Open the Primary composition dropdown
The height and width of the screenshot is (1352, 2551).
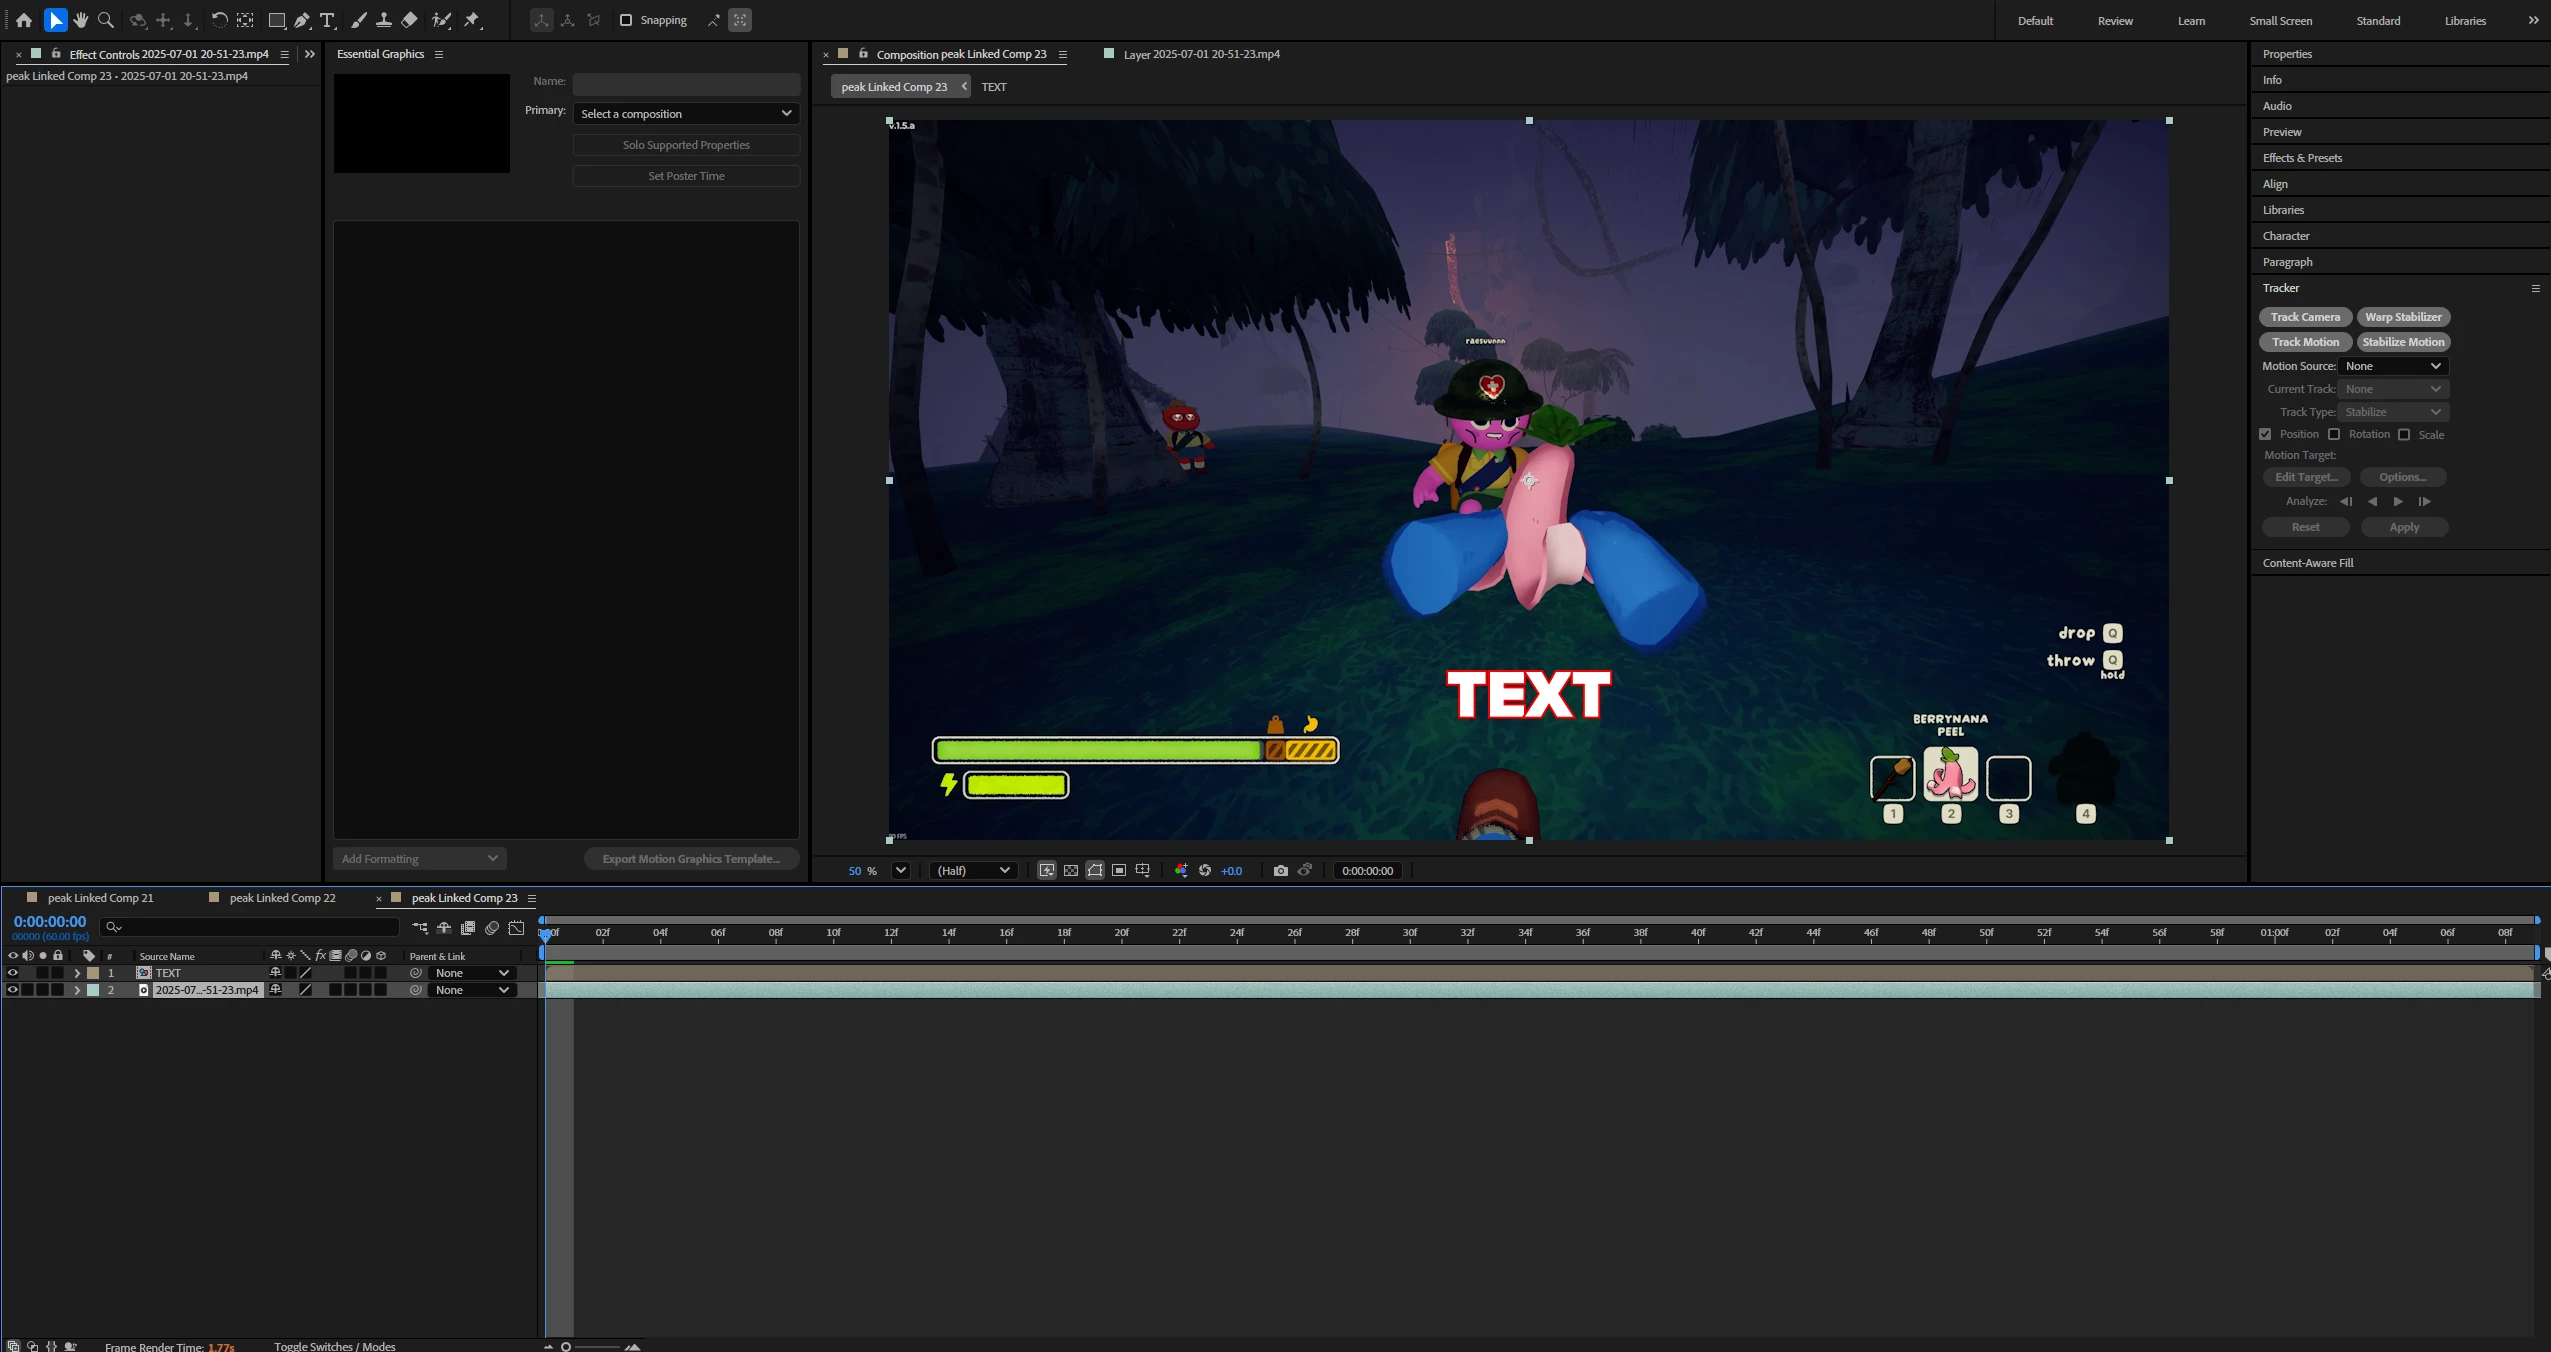(x=685, y=113)
